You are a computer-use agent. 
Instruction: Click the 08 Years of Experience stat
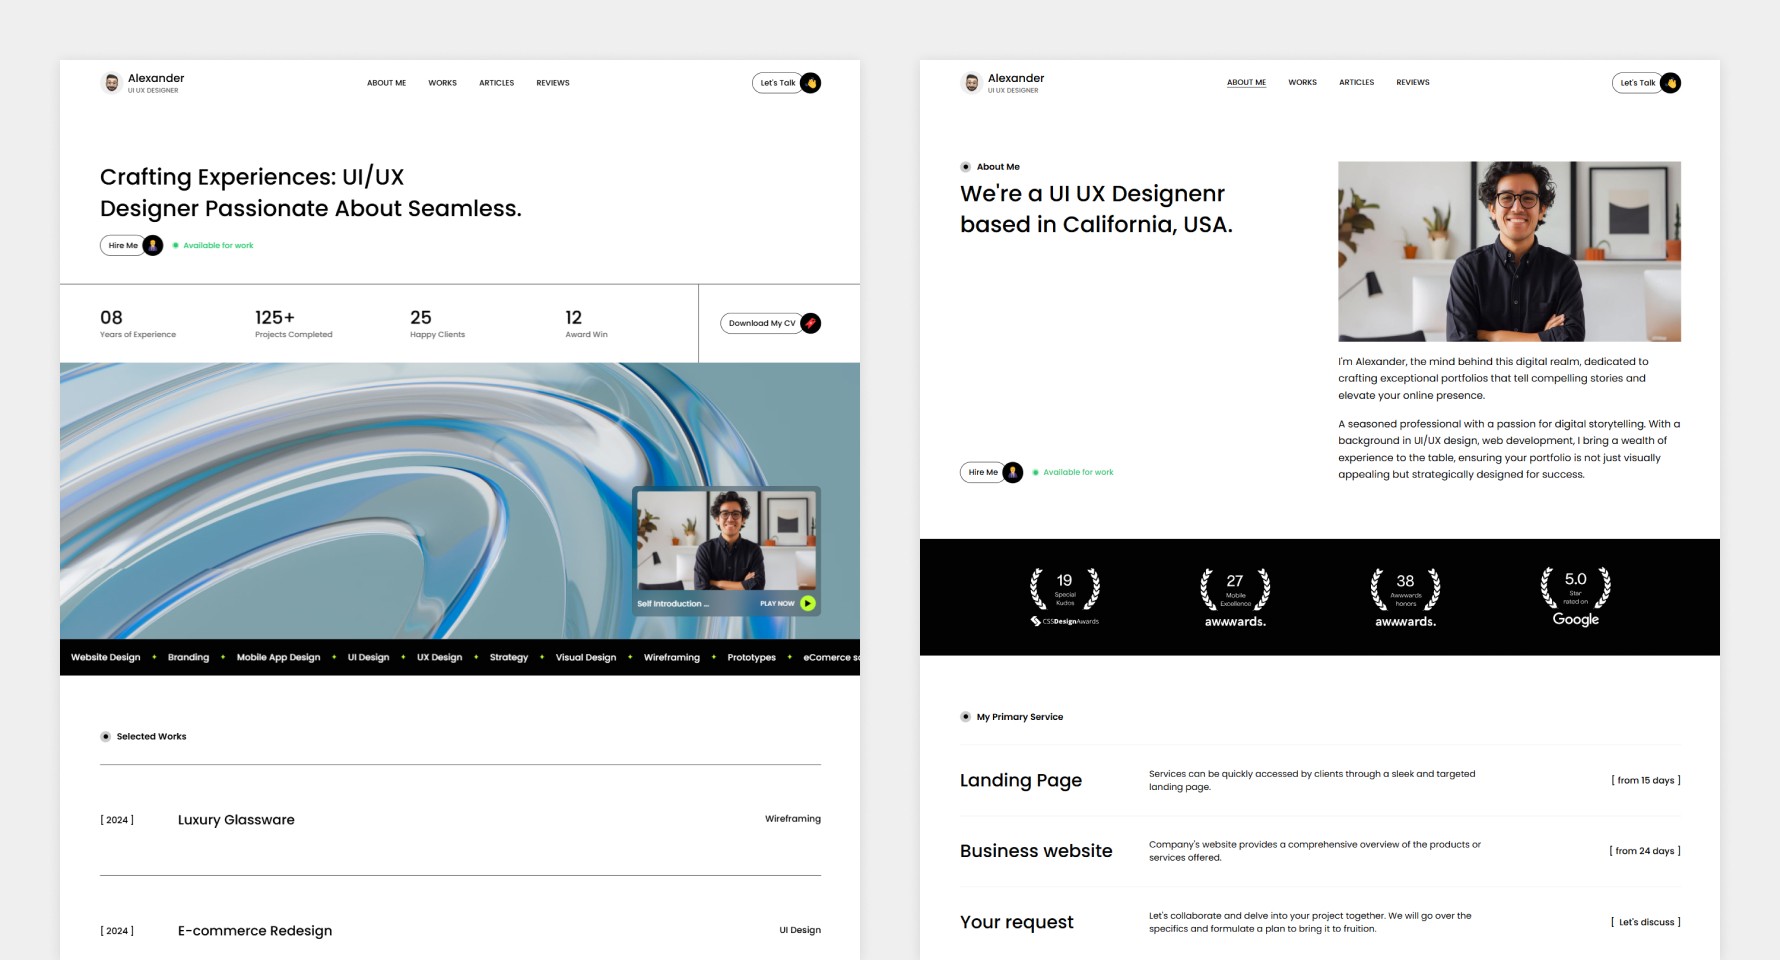(137, 323)
